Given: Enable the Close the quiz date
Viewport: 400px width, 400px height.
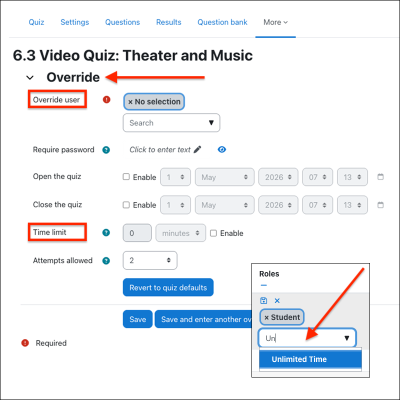Looking at the screenshot, I should click(x=126, y=205).
